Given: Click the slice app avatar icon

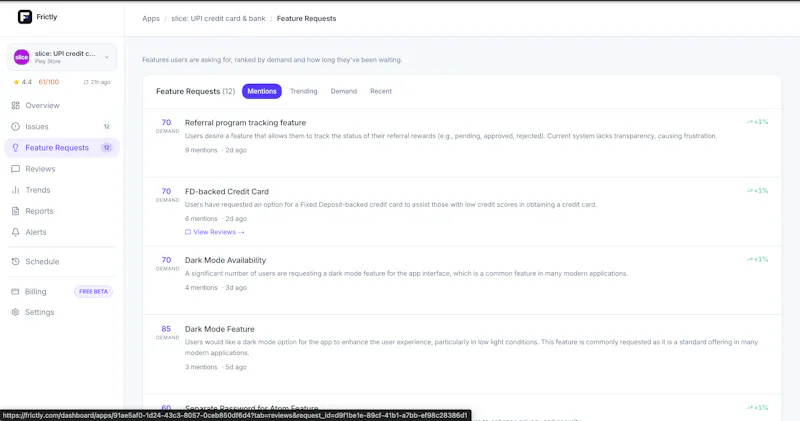Looking at the screenshot, I should coord(21,57).
